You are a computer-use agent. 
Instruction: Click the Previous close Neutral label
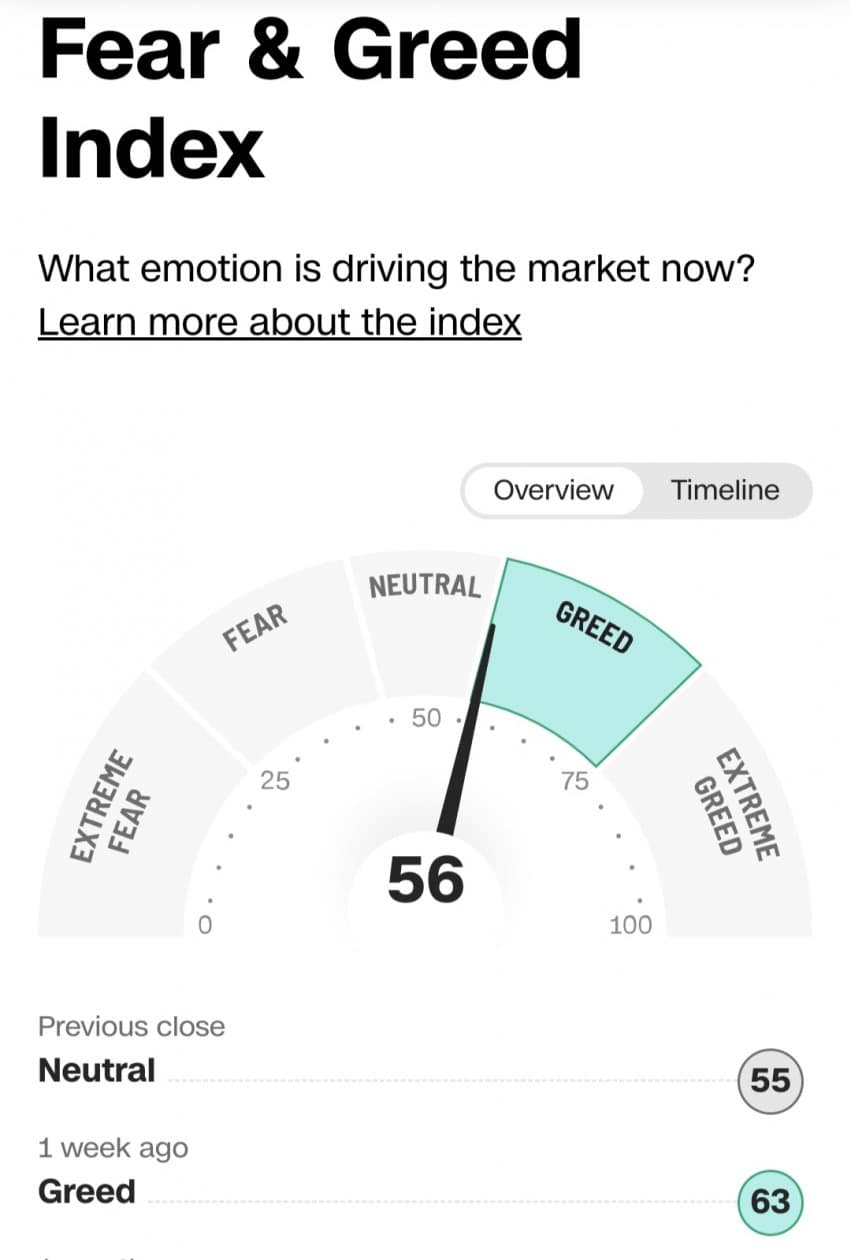pos(97,1070)
